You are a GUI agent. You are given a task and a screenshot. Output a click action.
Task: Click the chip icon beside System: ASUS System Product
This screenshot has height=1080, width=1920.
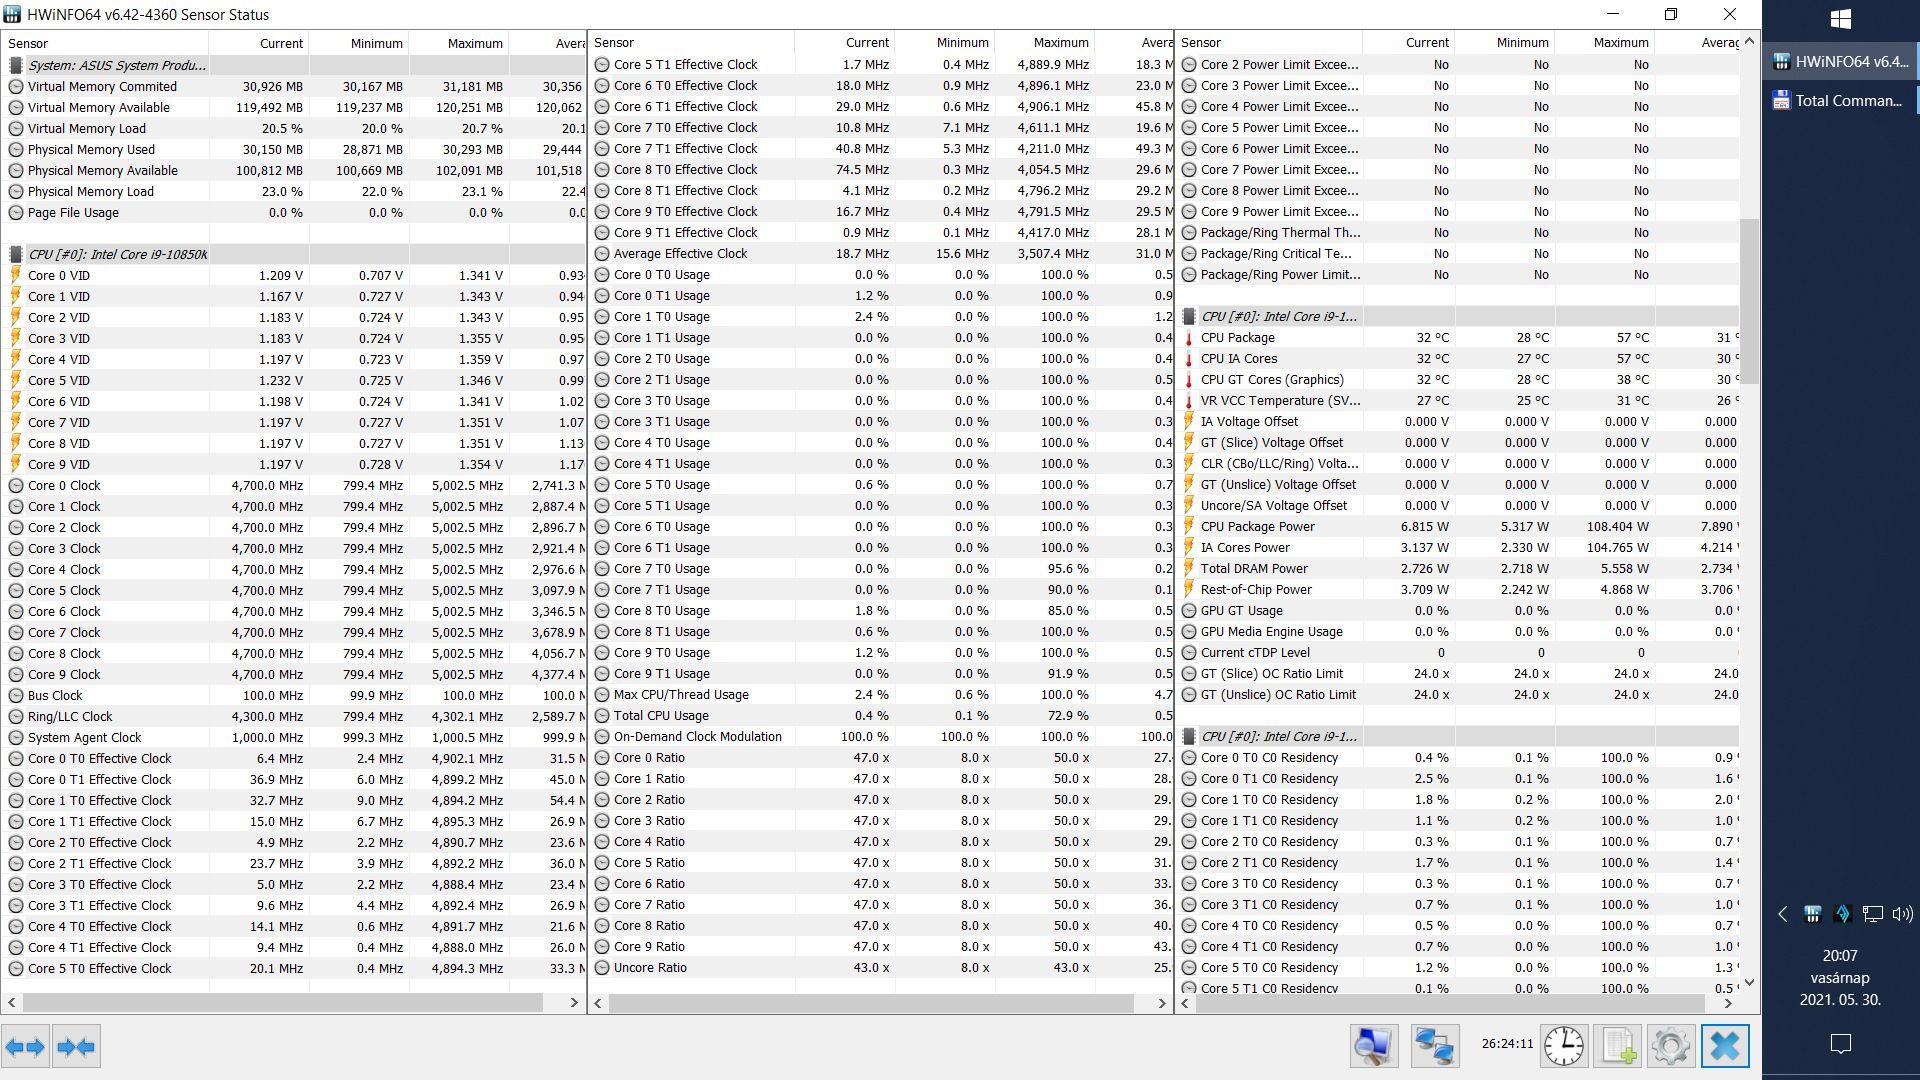[x=16, y=65]
